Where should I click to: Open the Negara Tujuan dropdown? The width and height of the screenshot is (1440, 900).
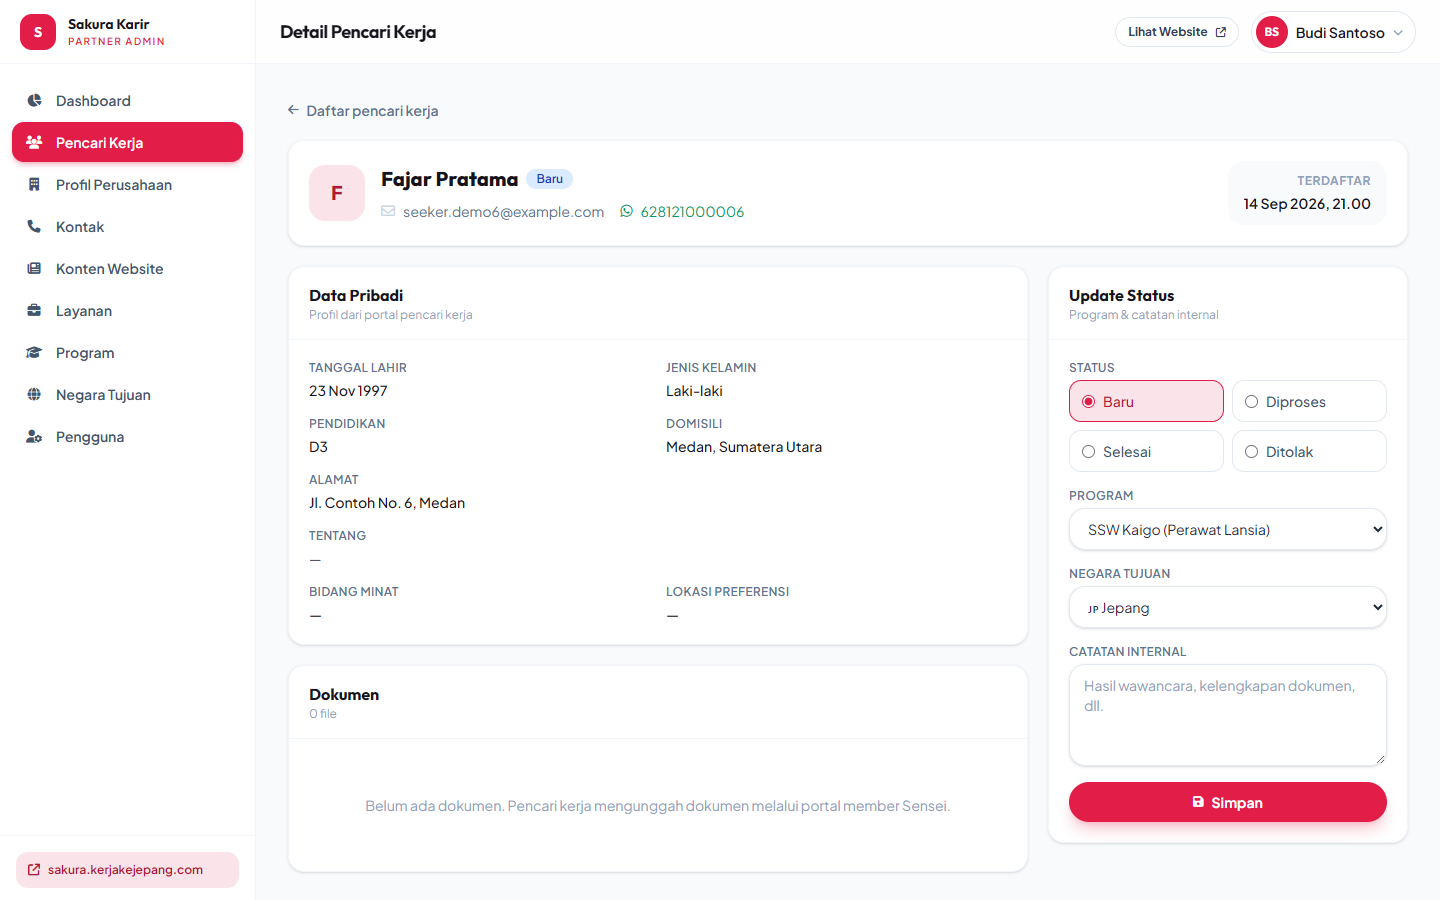[x=1228, y=607]
